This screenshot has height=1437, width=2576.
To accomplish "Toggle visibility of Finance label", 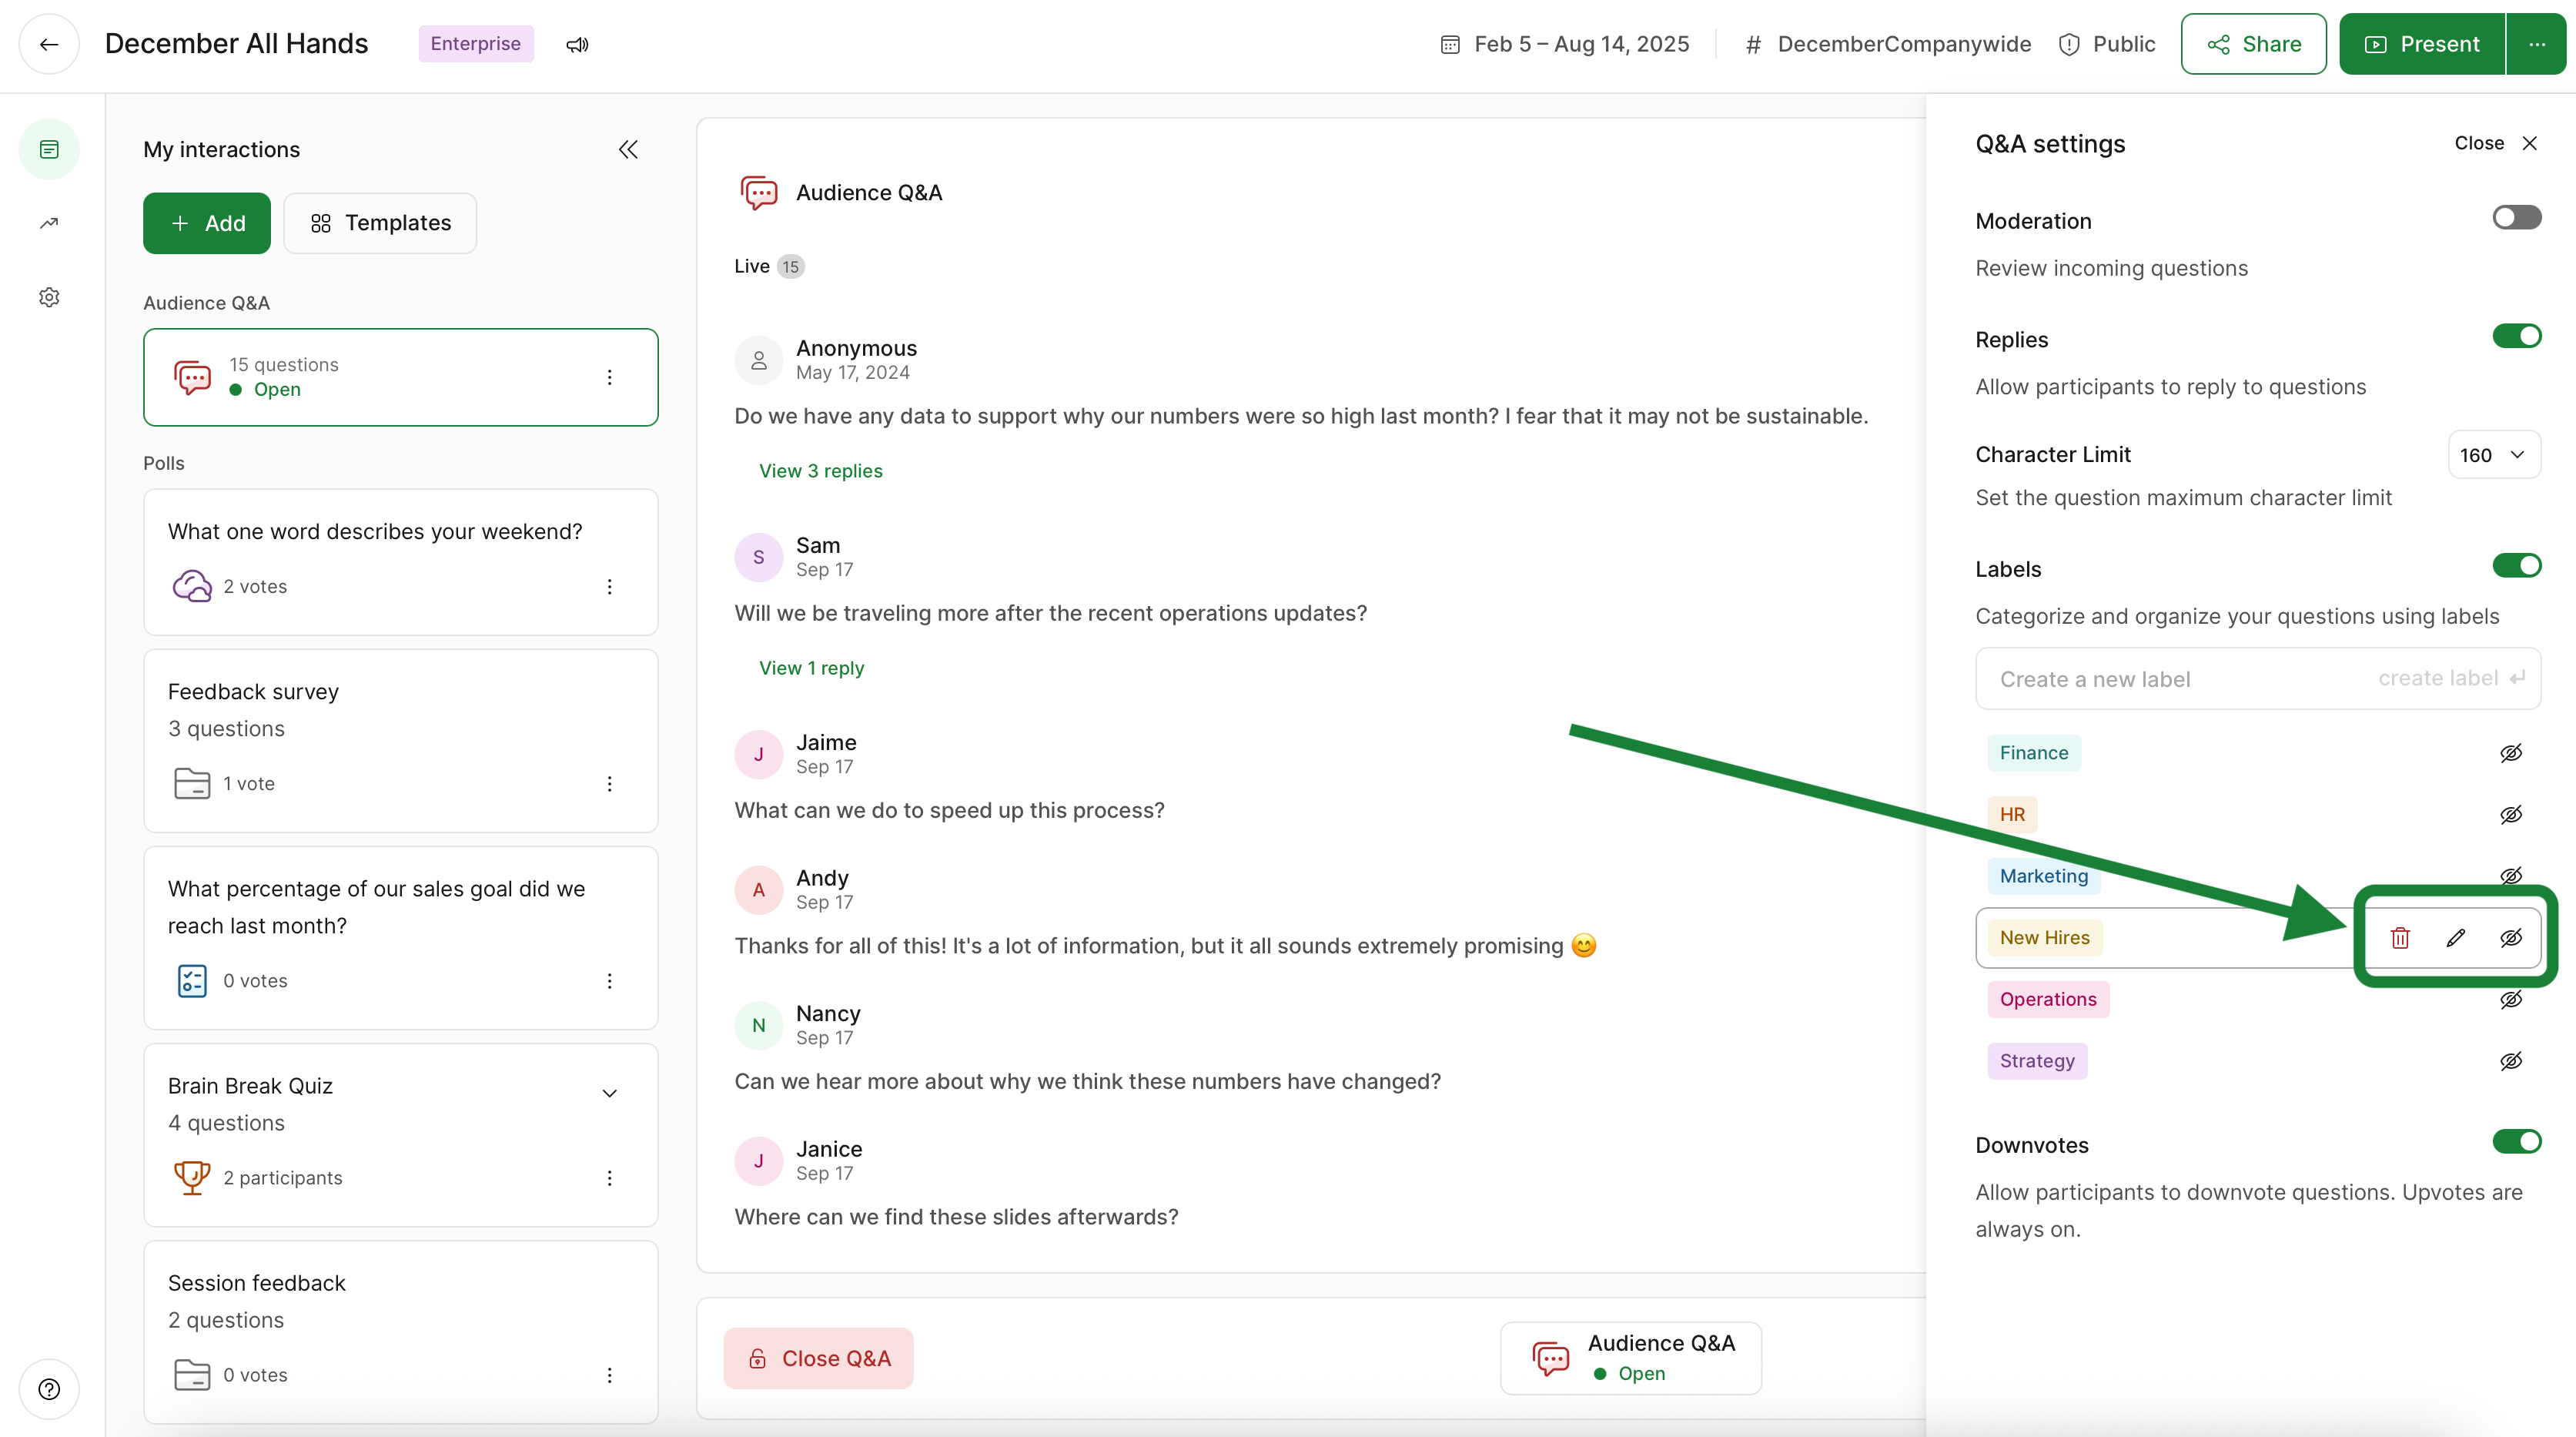I will pyautogui.click(x=2511, y=753).
